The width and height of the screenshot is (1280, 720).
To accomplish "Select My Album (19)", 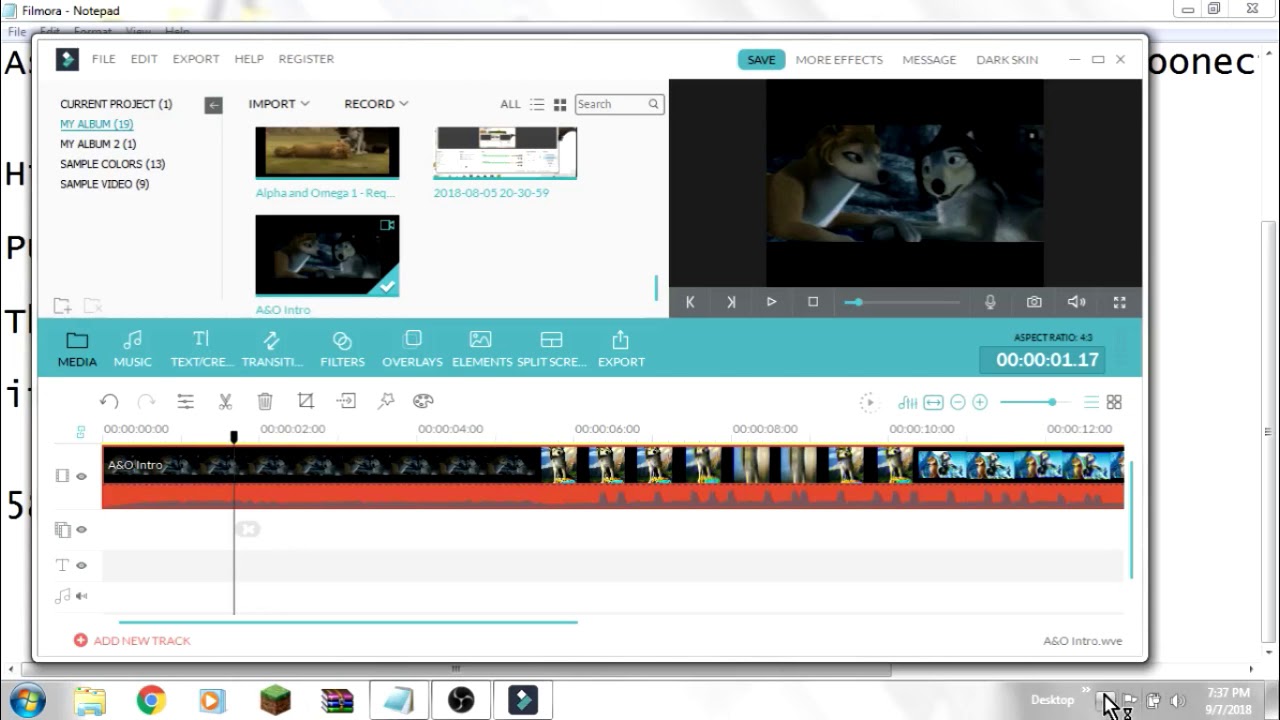I will (x=97, y=124).
